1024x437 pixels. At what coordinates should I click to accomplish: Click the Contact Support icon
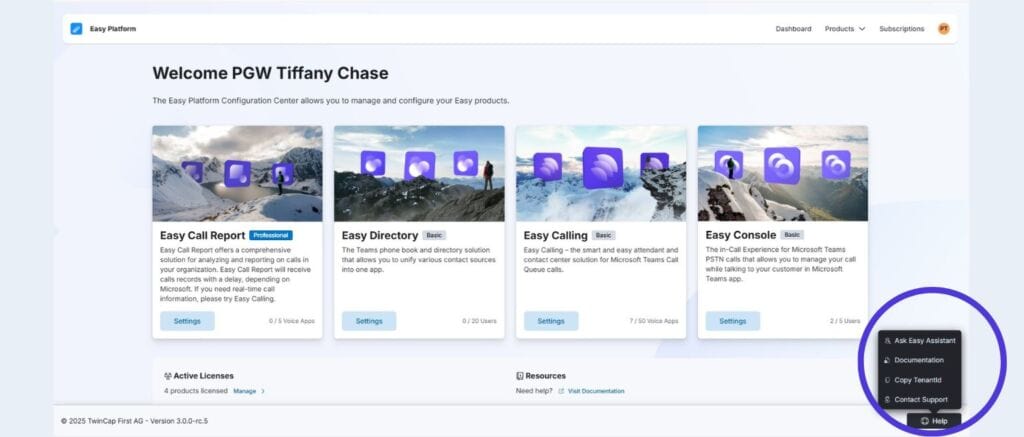[x=888, y=399]
